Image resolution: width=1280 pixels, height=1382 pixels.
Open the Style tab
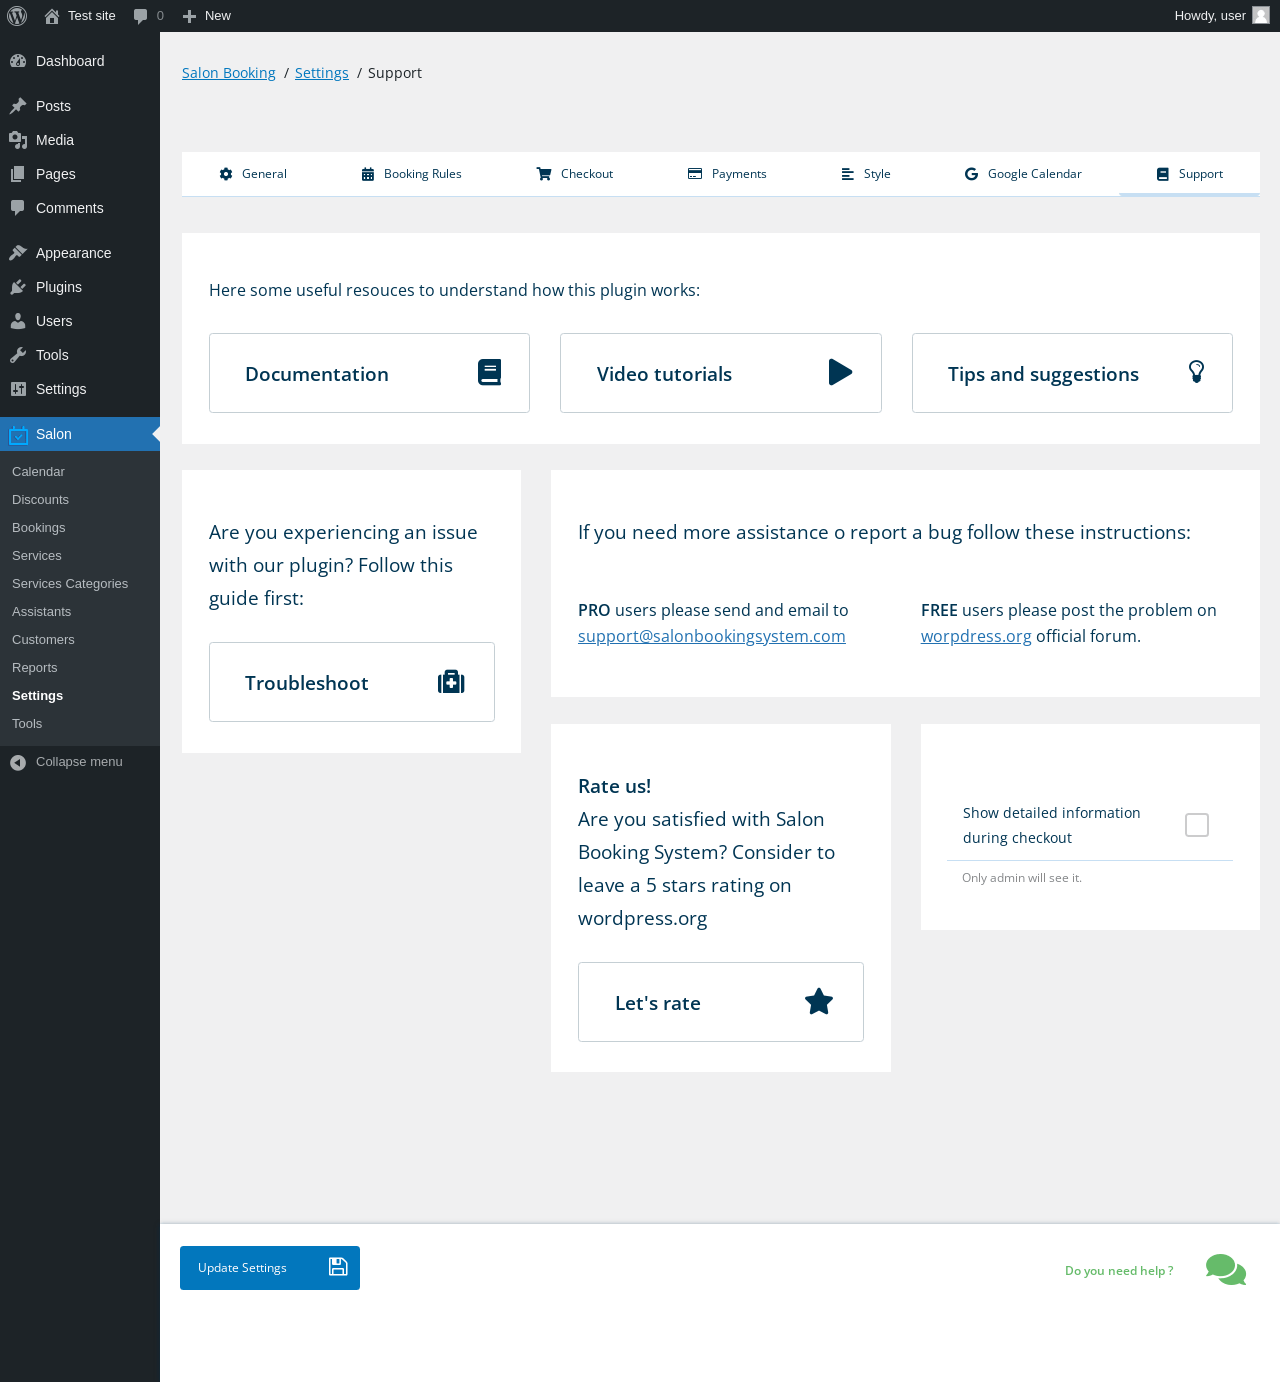click(x=865, y=174)
